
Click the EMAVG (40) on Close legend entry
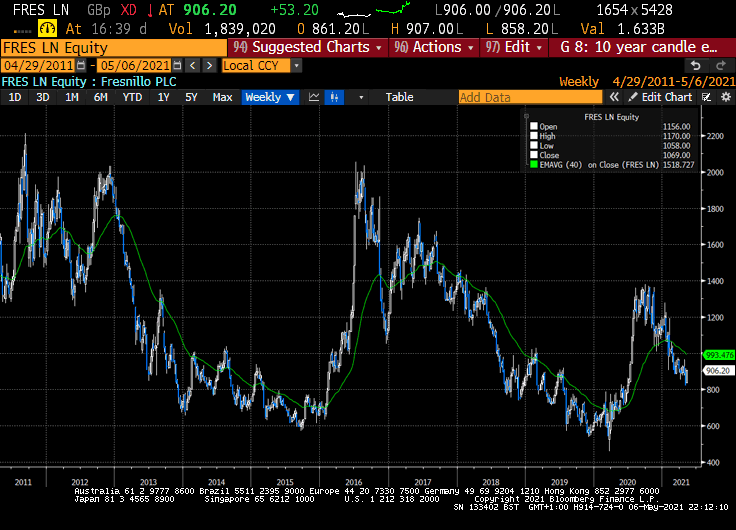(598, 165)
